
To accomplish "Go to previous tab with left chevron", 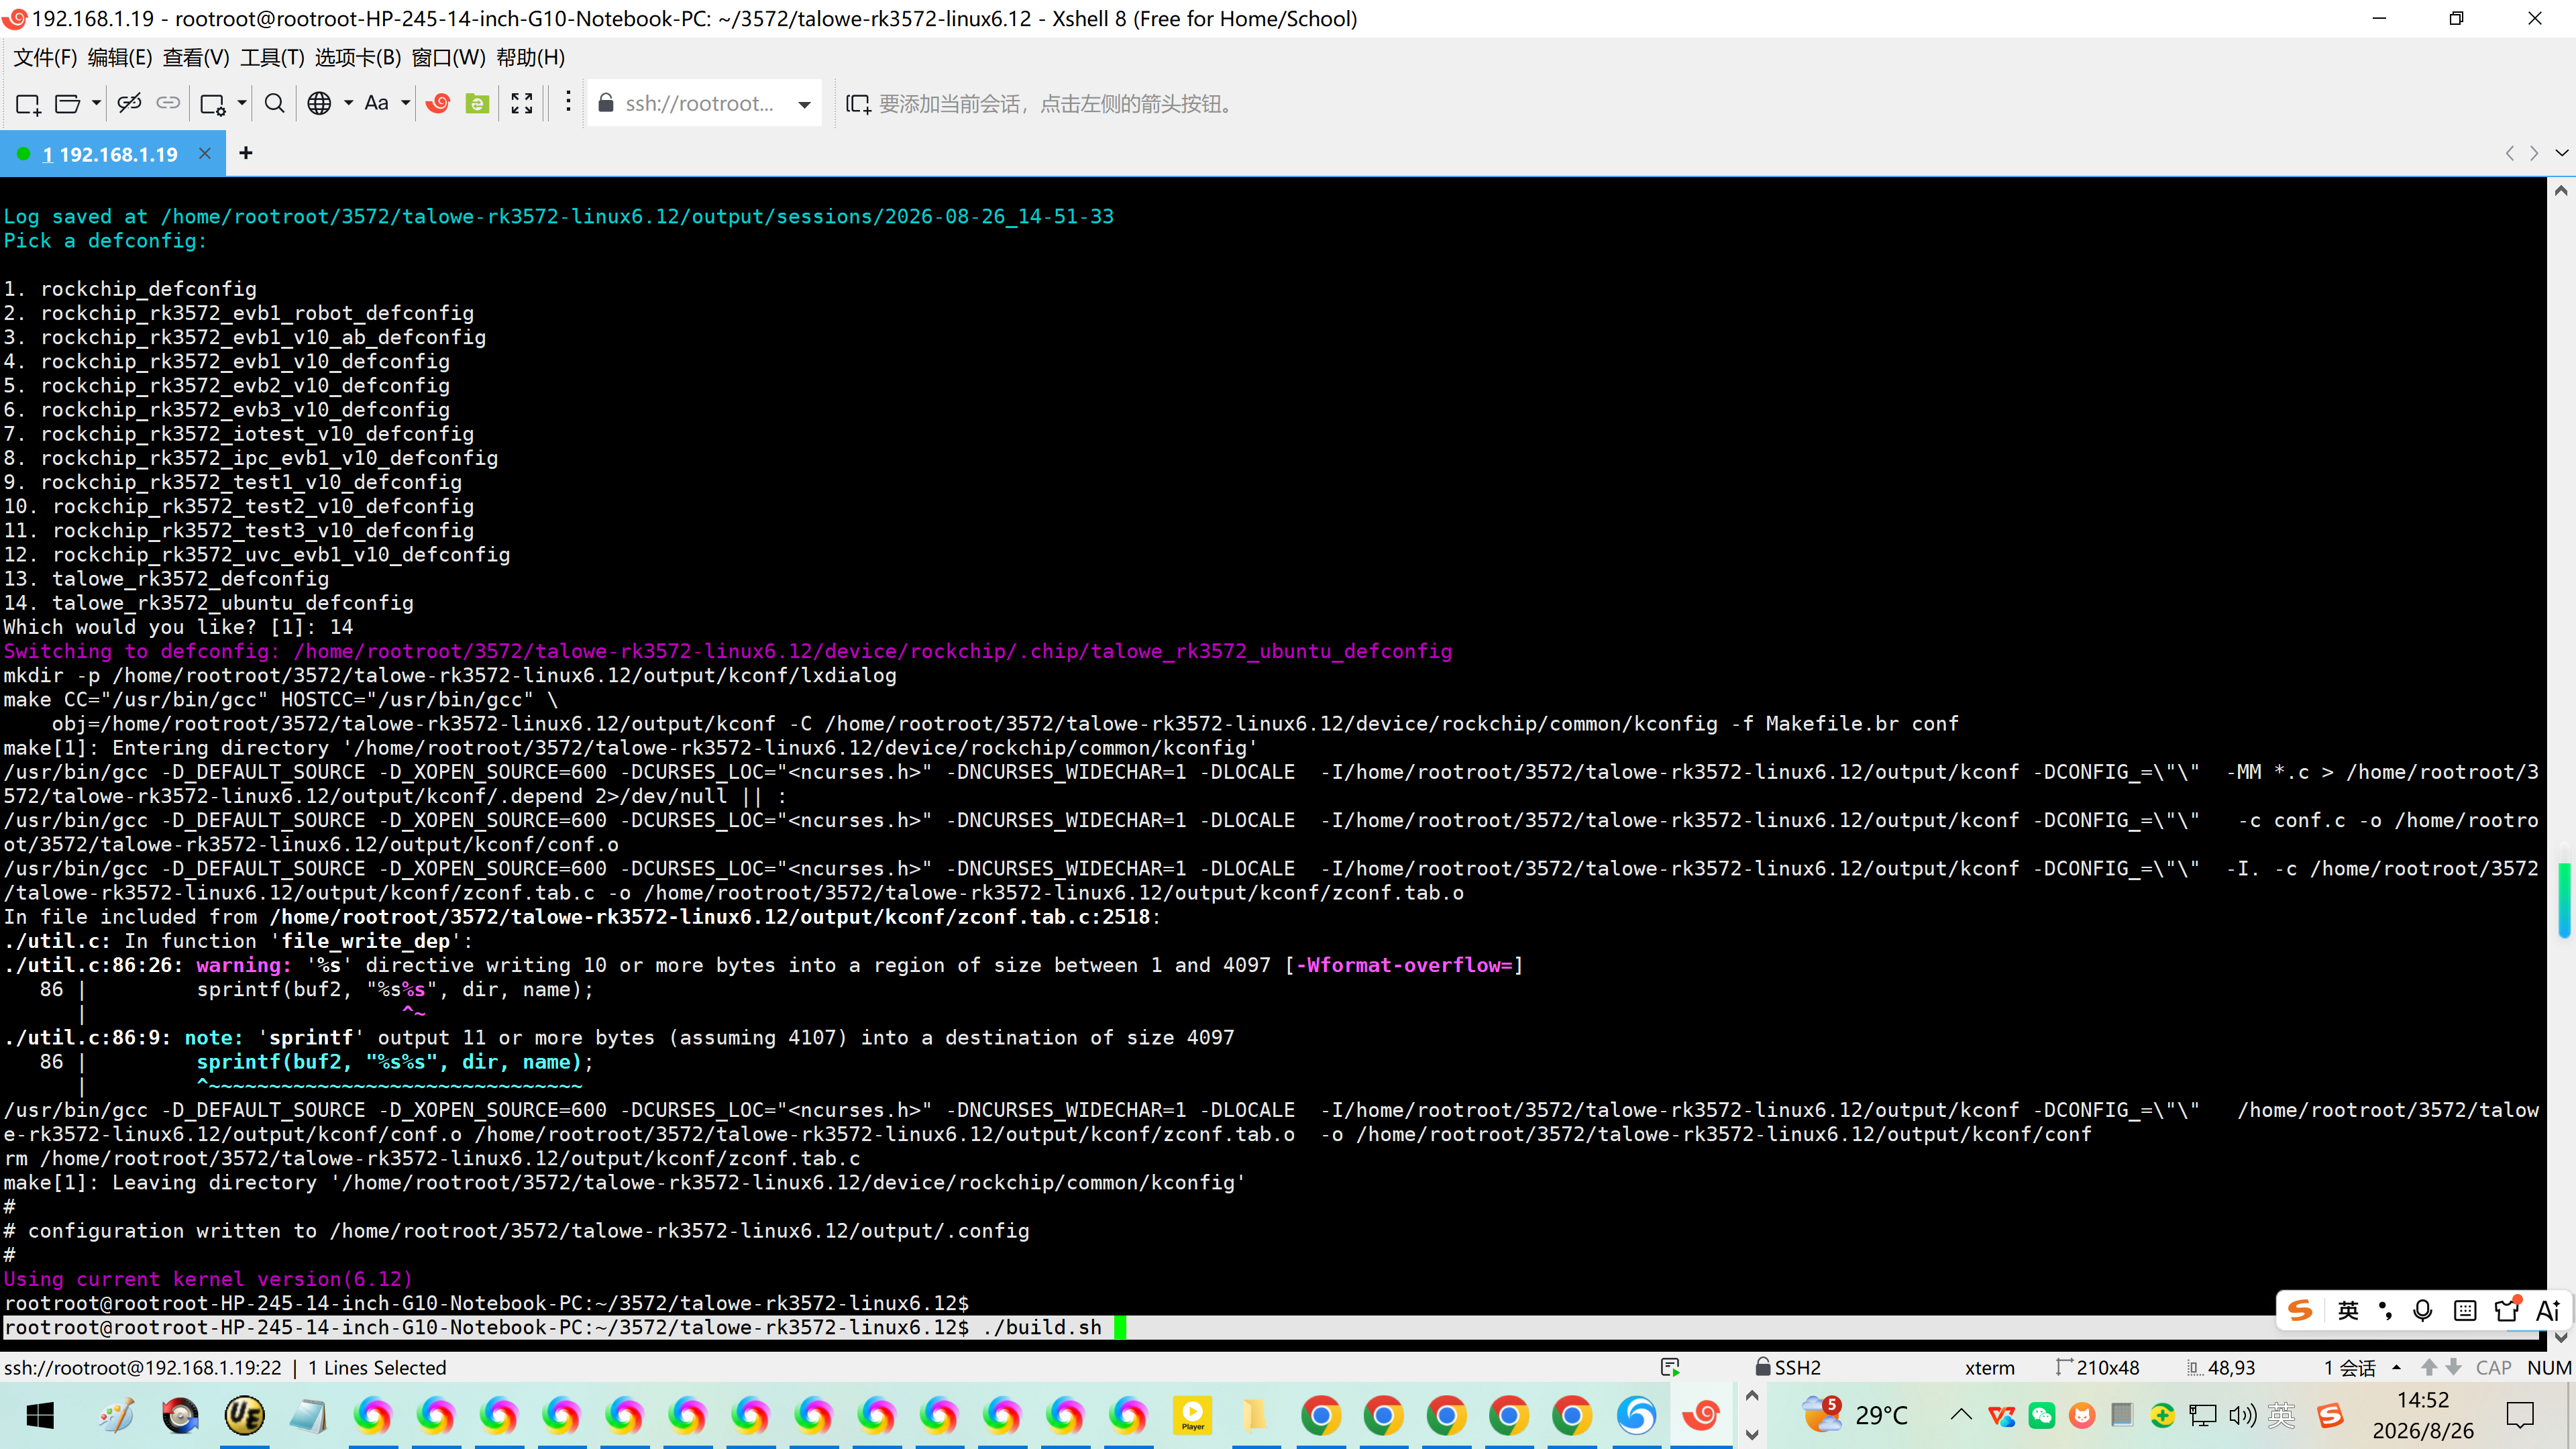I will coord(2509,153).
